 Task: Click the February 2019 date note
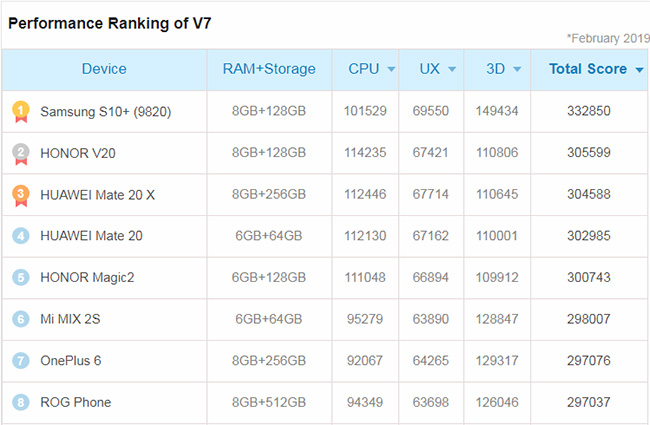point(608,38)
